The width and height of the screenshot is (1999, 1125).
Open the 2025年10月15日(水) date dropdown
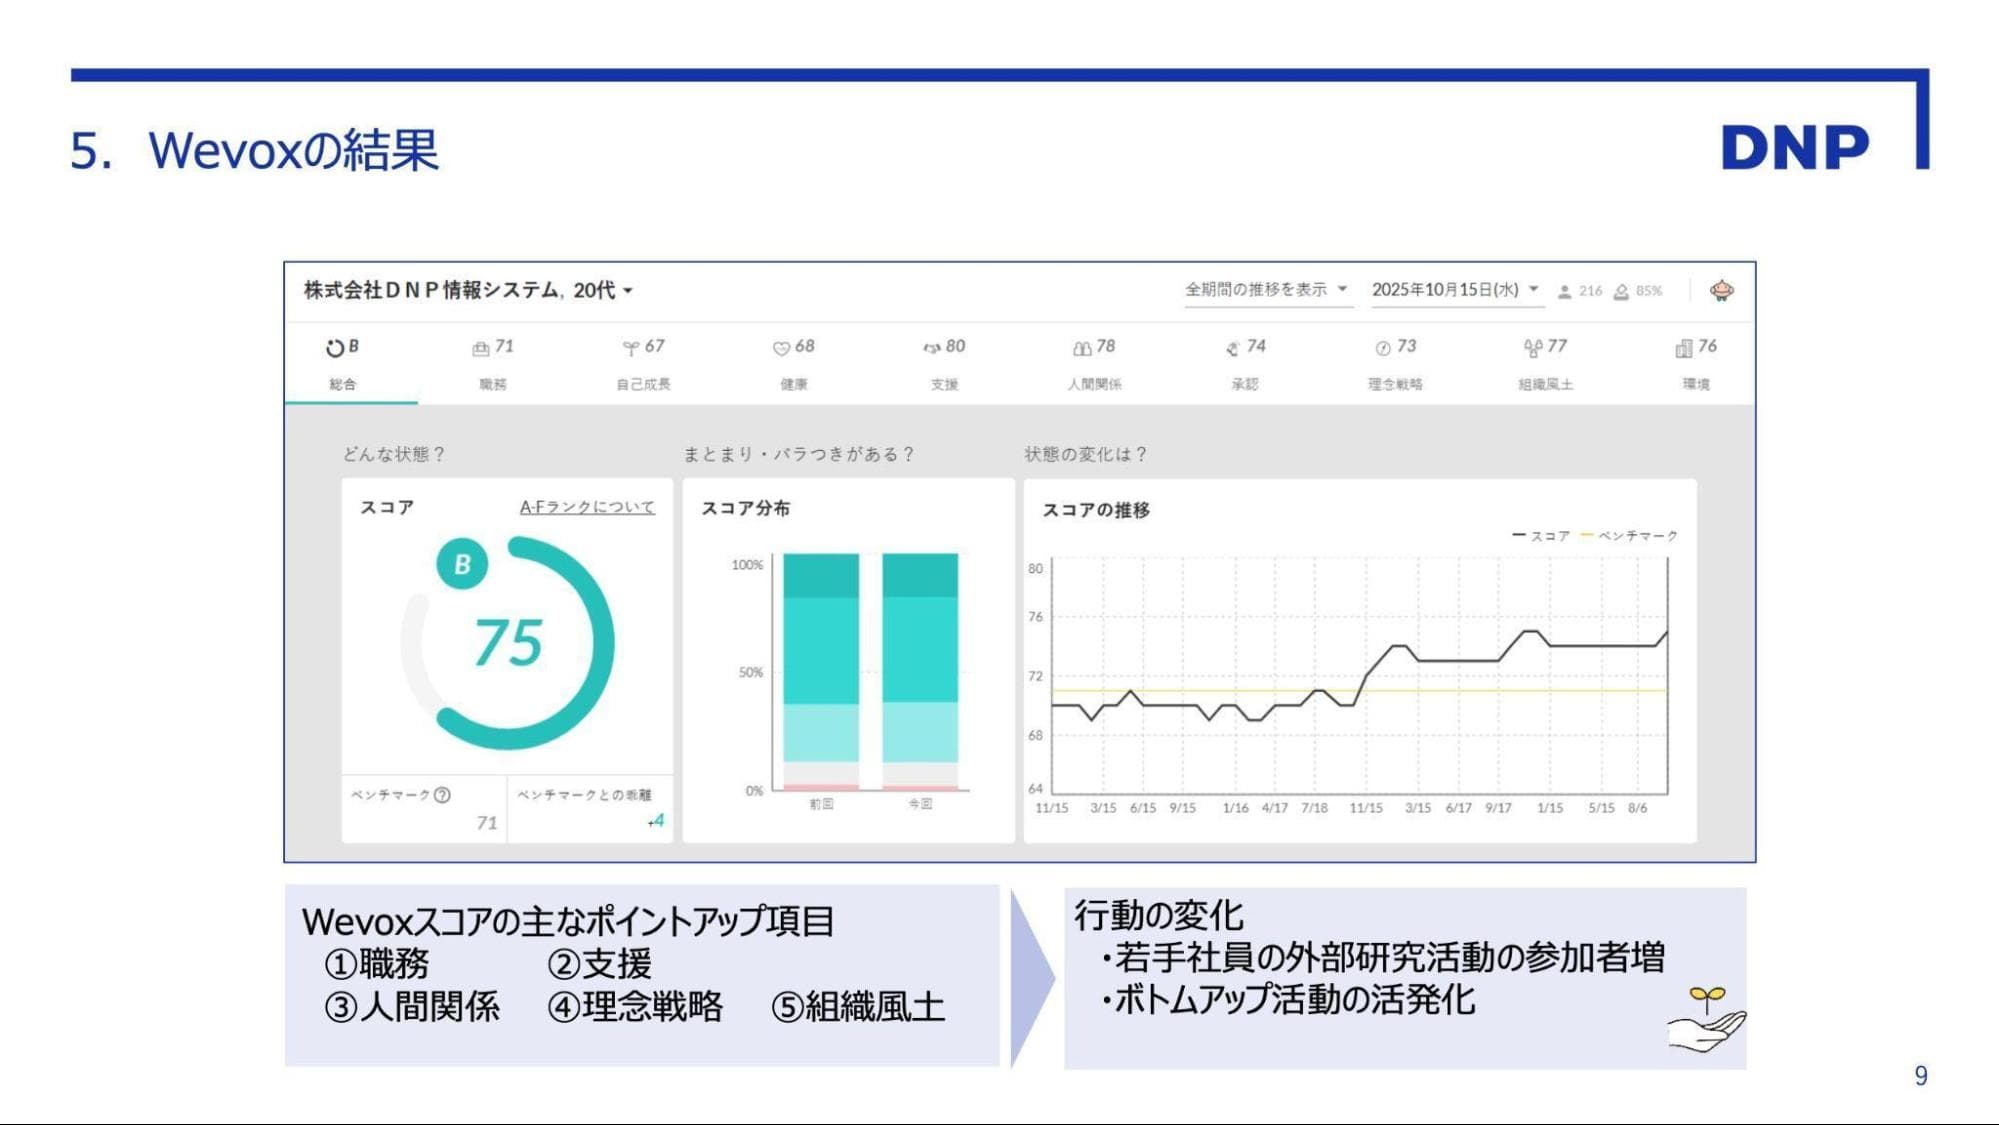click(1454, 290)
